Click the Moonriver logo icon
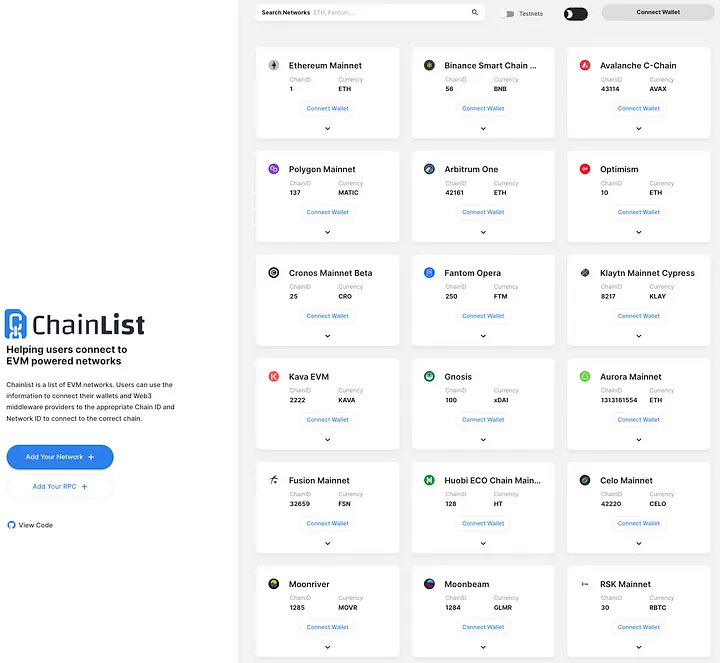720x663 pixels. coord(273,584)
